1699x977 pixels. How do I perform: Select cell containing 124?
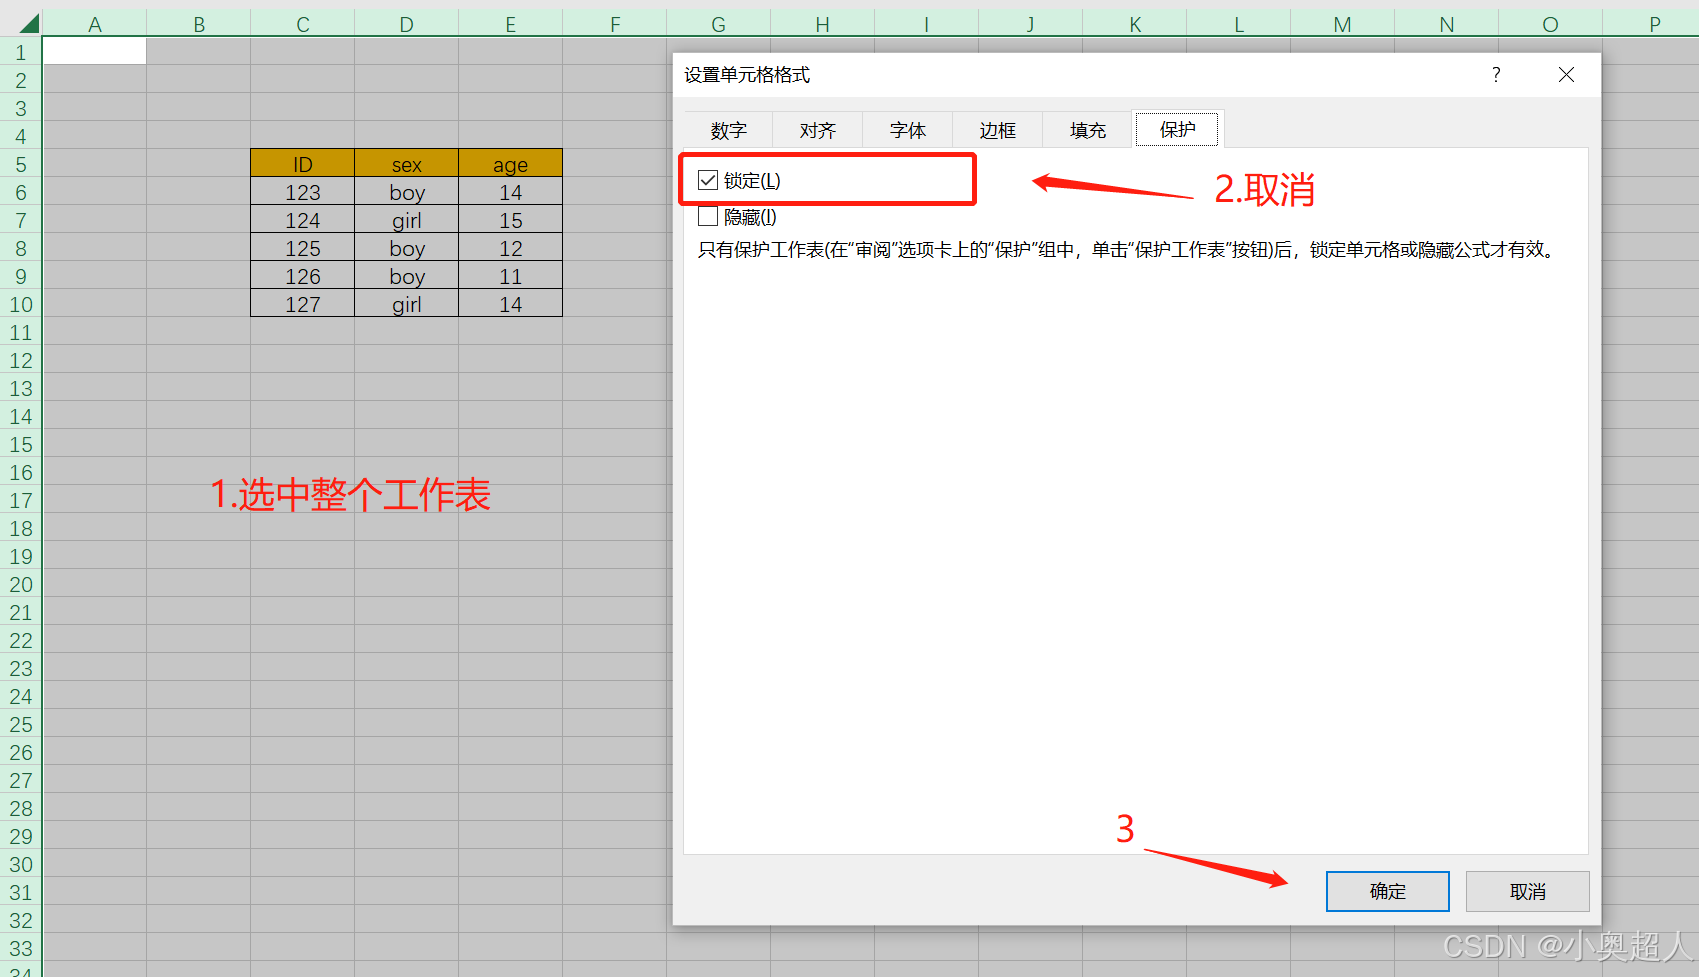coord(303,220)
